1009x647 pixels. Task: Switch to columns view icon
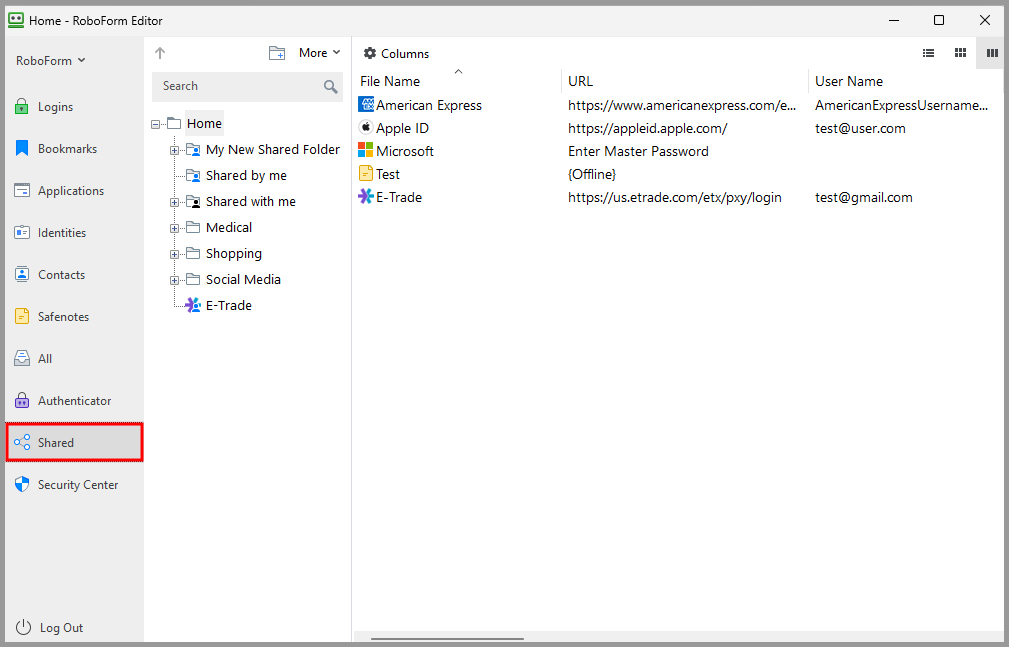tap(992, 53)
